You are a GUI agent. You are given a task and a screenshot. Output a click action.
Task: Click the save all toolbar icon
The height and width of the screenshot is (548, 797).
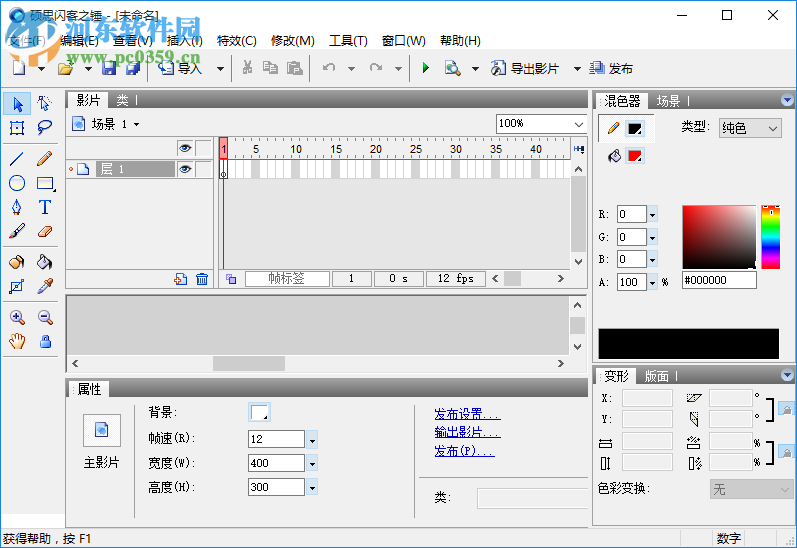coord(133,68)
